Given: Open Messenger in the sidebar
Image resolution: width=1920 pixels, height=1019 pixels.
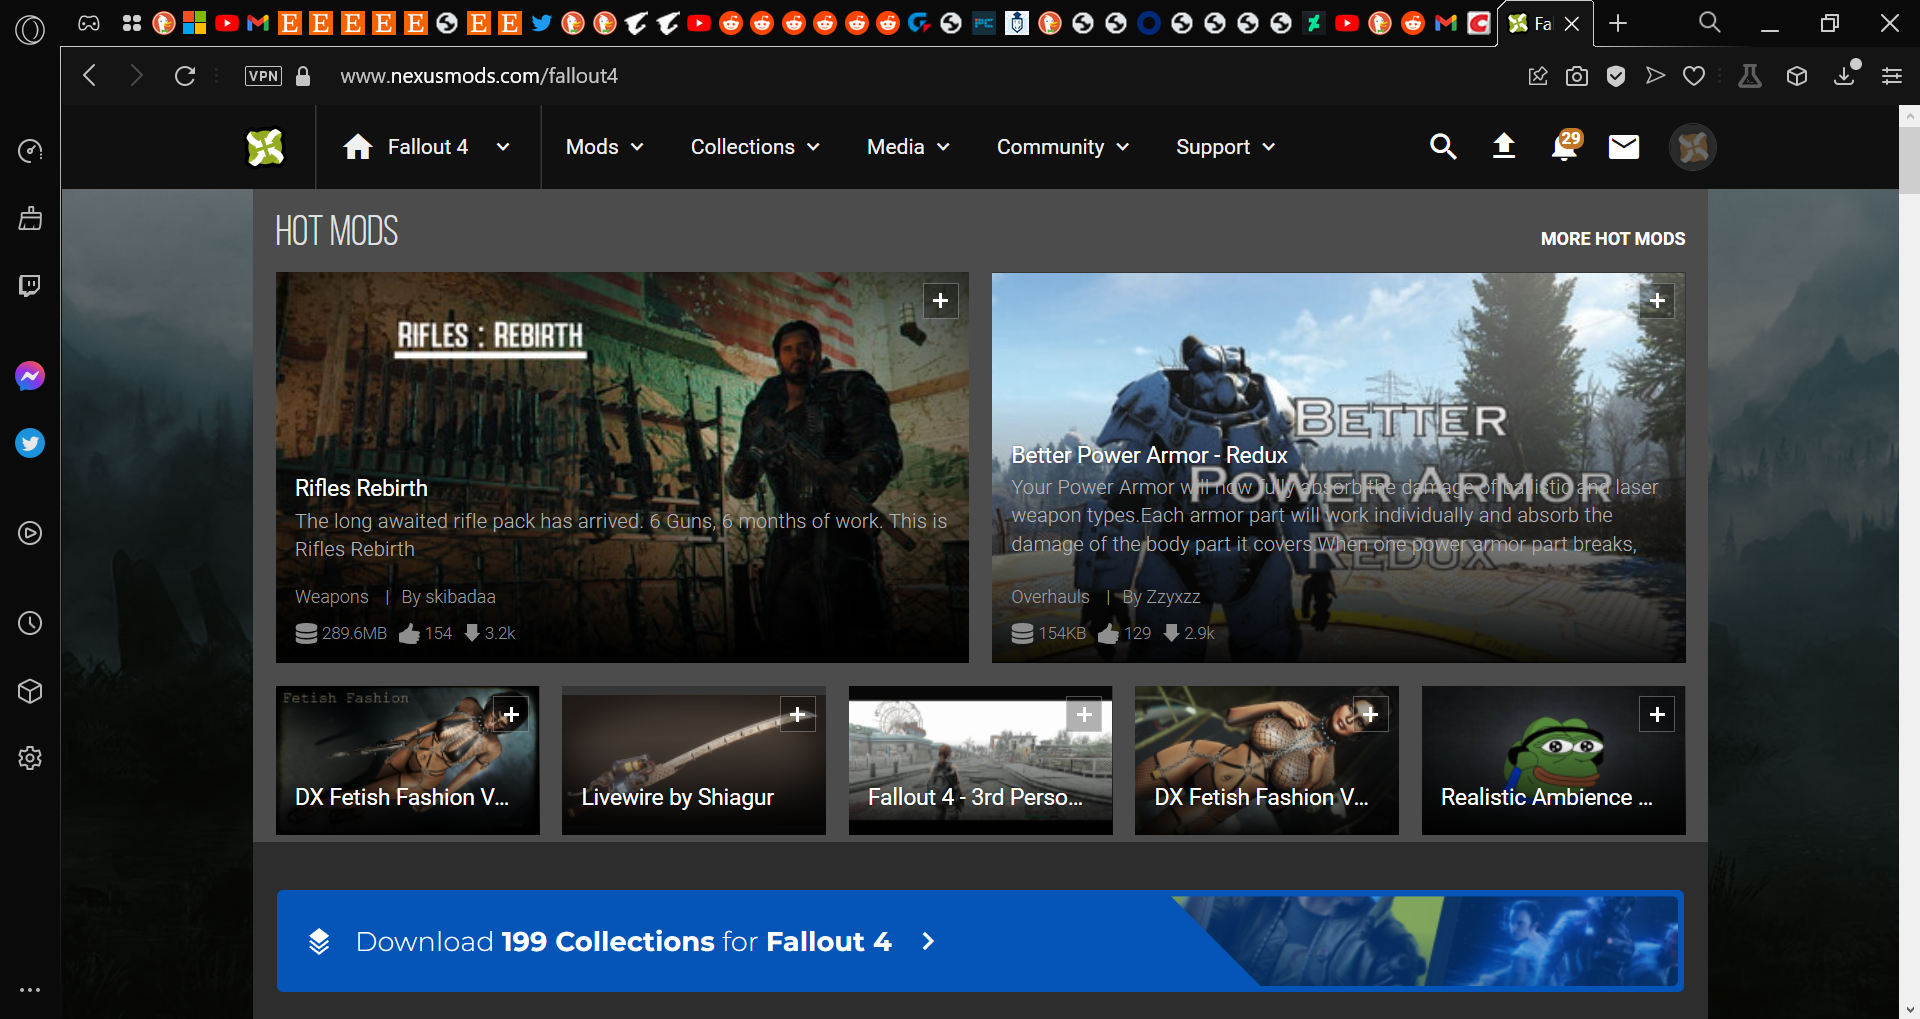Looking at the screenshot, I should [30, 376].
